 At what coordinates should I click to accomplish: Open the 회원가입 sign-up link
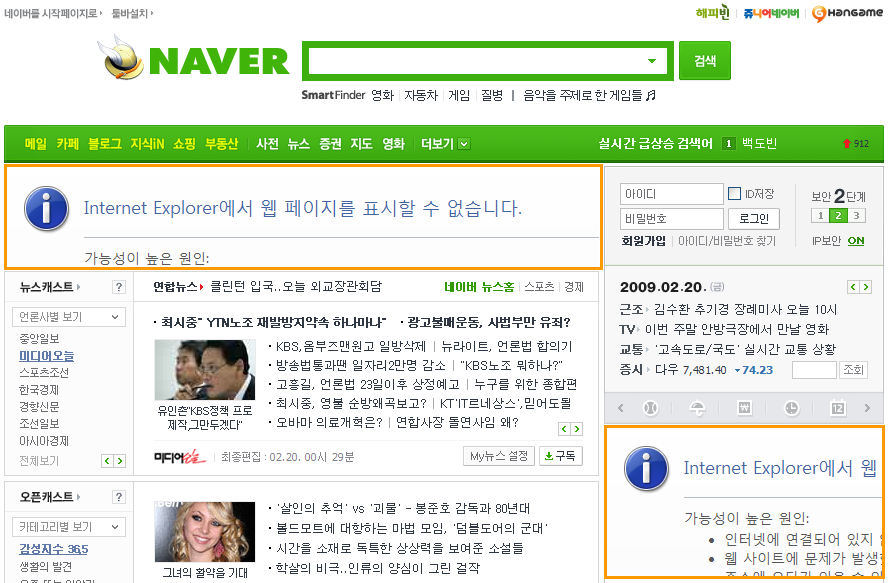pyautogui.click(x=643, y=241)
